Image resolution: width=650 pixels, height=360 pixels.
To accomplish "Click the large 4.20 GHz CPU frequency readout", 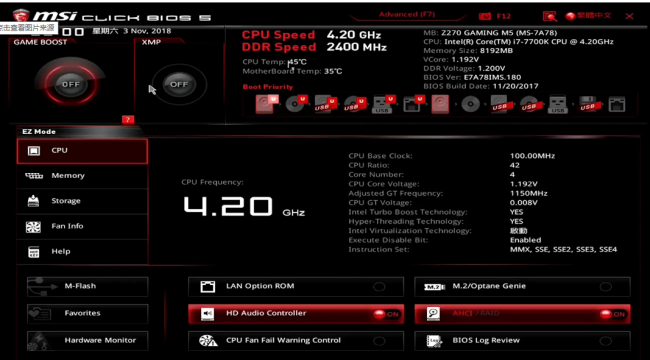I will pyautogui.click(x=244, y=207).
